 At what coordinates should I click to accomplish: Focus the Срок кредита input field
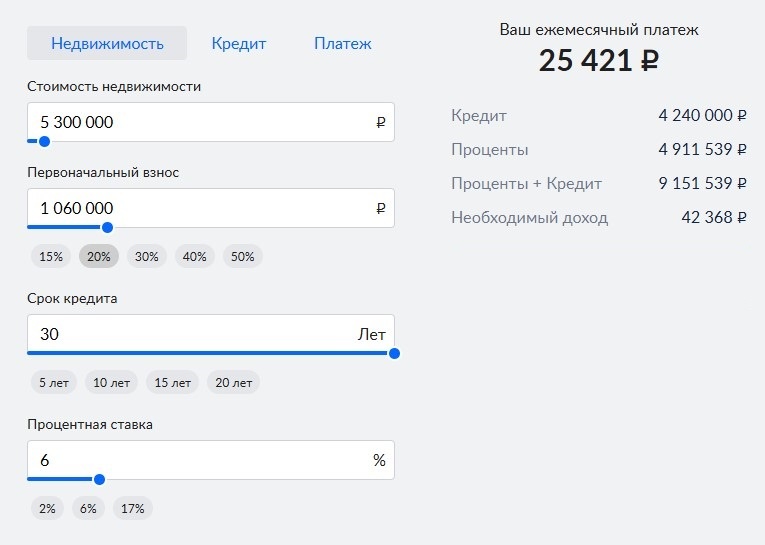coord(190,334)
